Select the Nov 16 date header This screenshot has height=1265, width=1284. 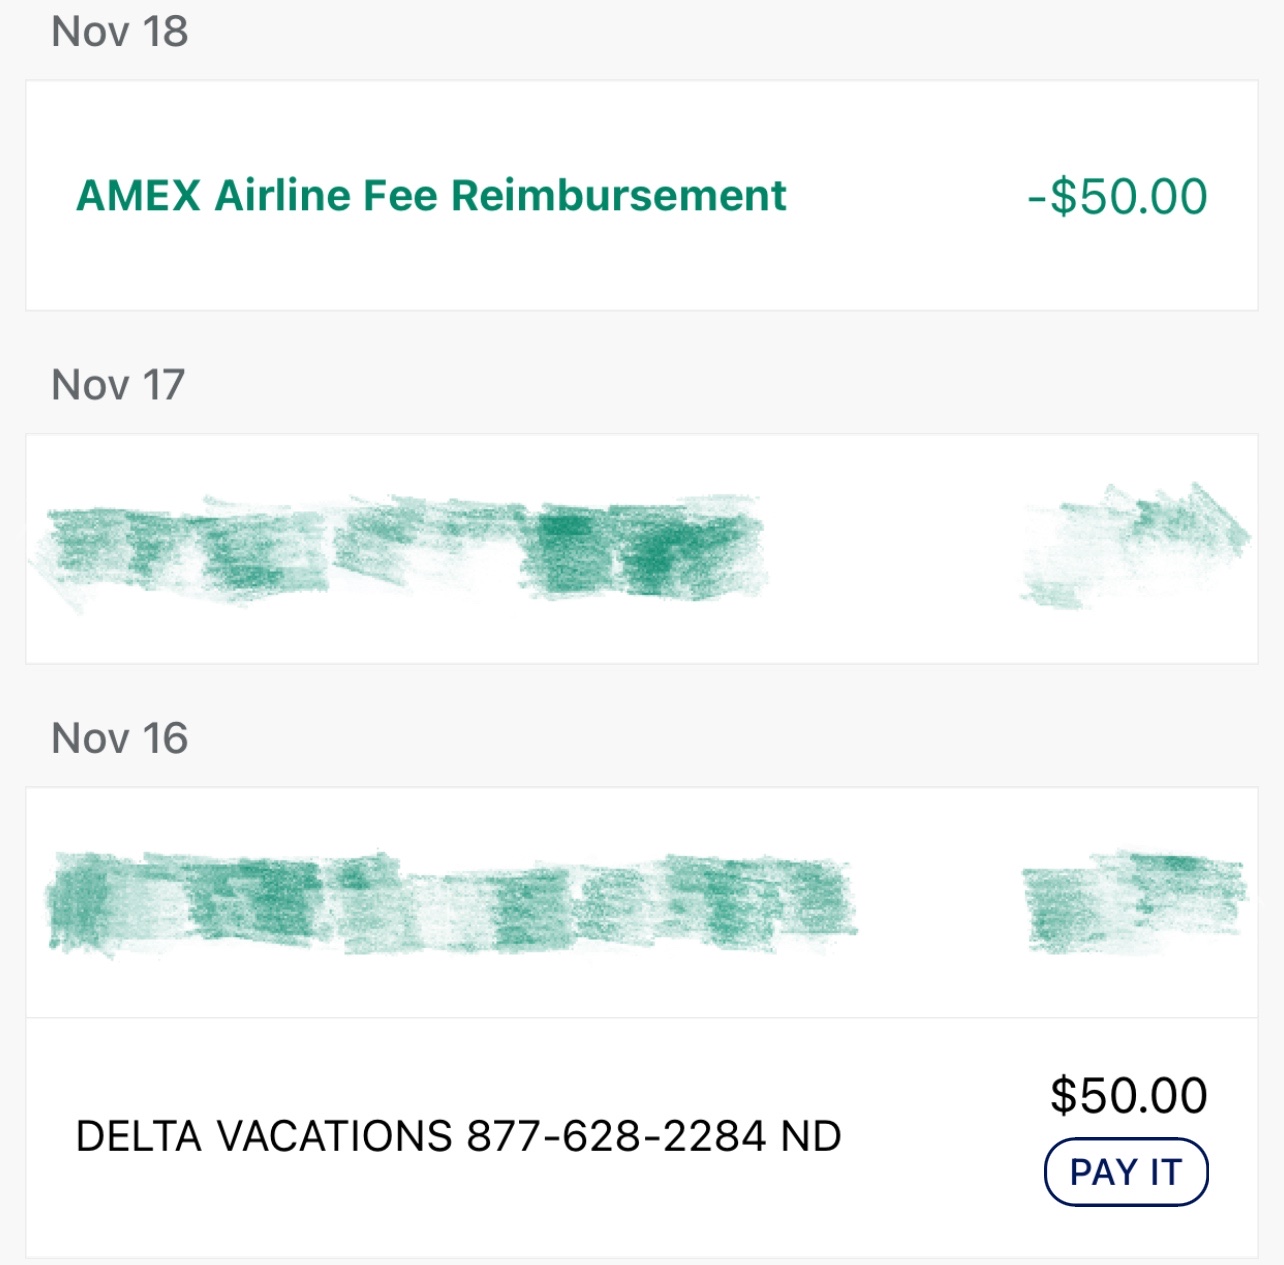point(120,737)
